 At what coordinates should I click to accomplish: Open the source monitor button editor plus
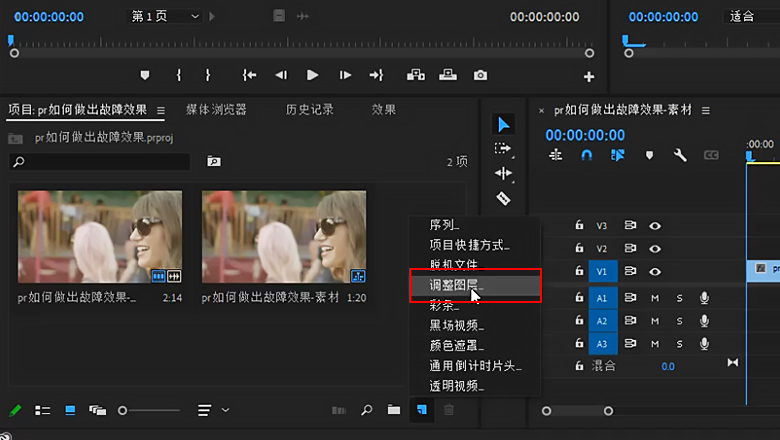click(589, 77)
